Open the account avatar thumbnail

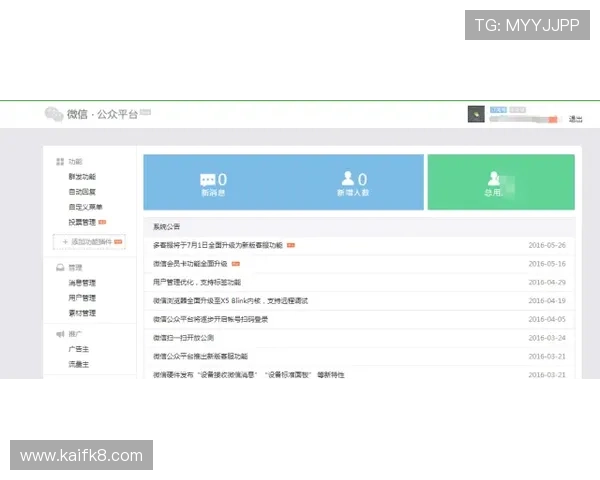[x=476, y=114]
